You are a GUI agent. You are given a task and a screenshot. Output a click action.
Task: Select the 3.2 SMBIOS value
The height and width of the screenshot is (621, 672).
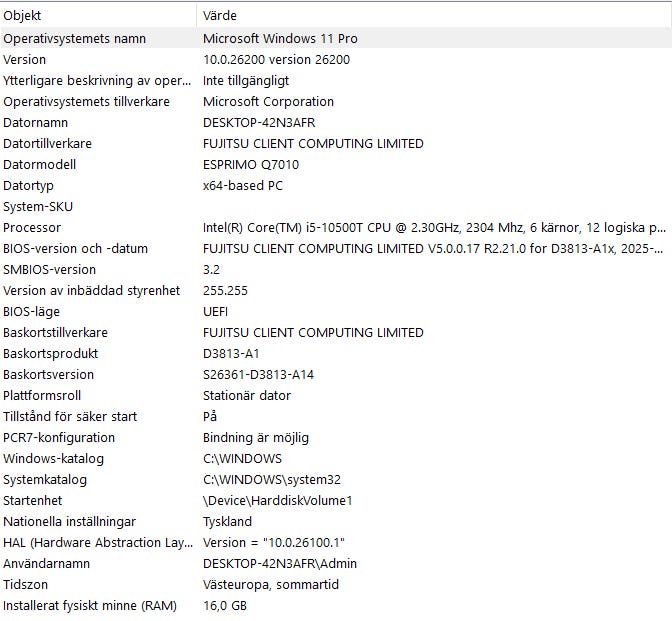[211, 270]
